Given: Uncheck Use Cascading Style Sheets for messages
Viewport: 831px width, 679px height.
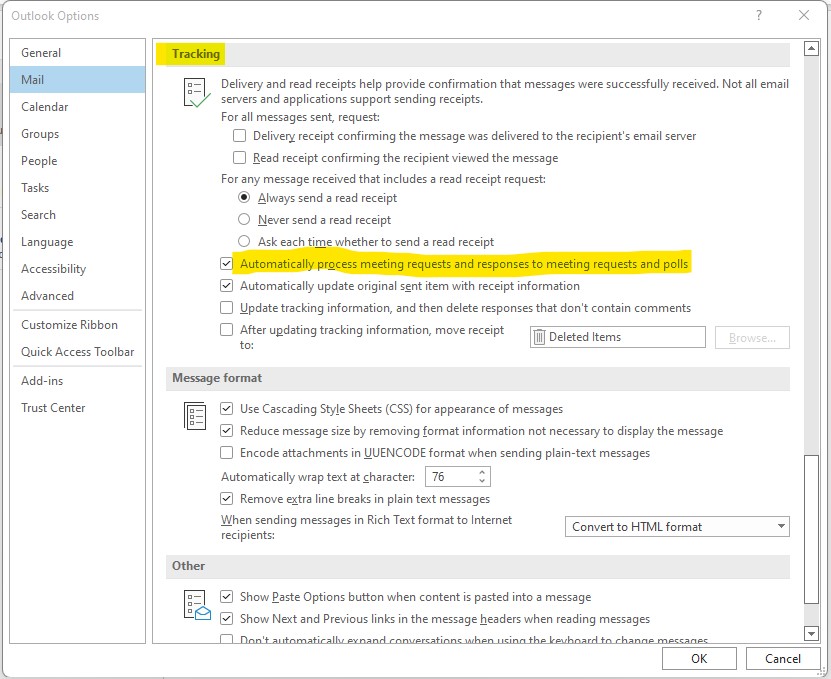Looking at the screenshot, I should pyautogui.click(x=225, y=409).
